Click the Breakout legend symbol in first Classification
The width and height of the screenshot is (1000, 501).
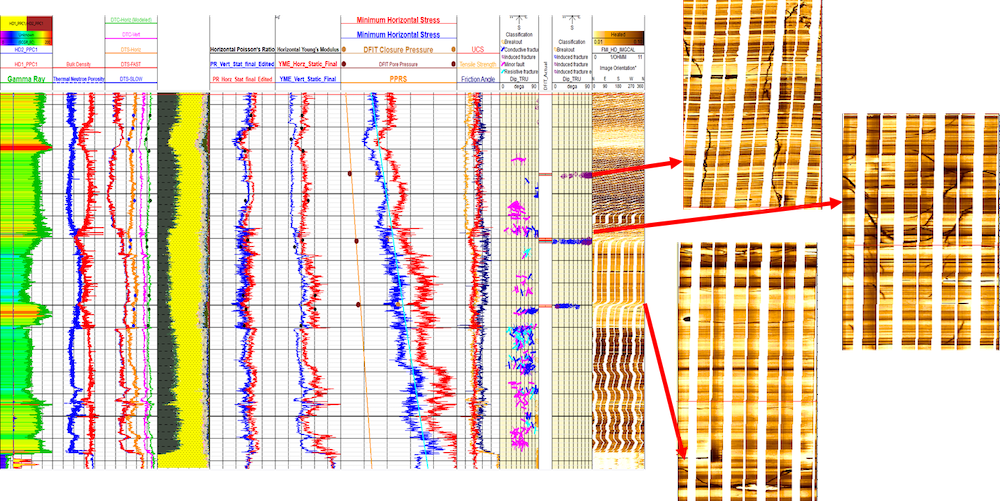tap(503, 42)
